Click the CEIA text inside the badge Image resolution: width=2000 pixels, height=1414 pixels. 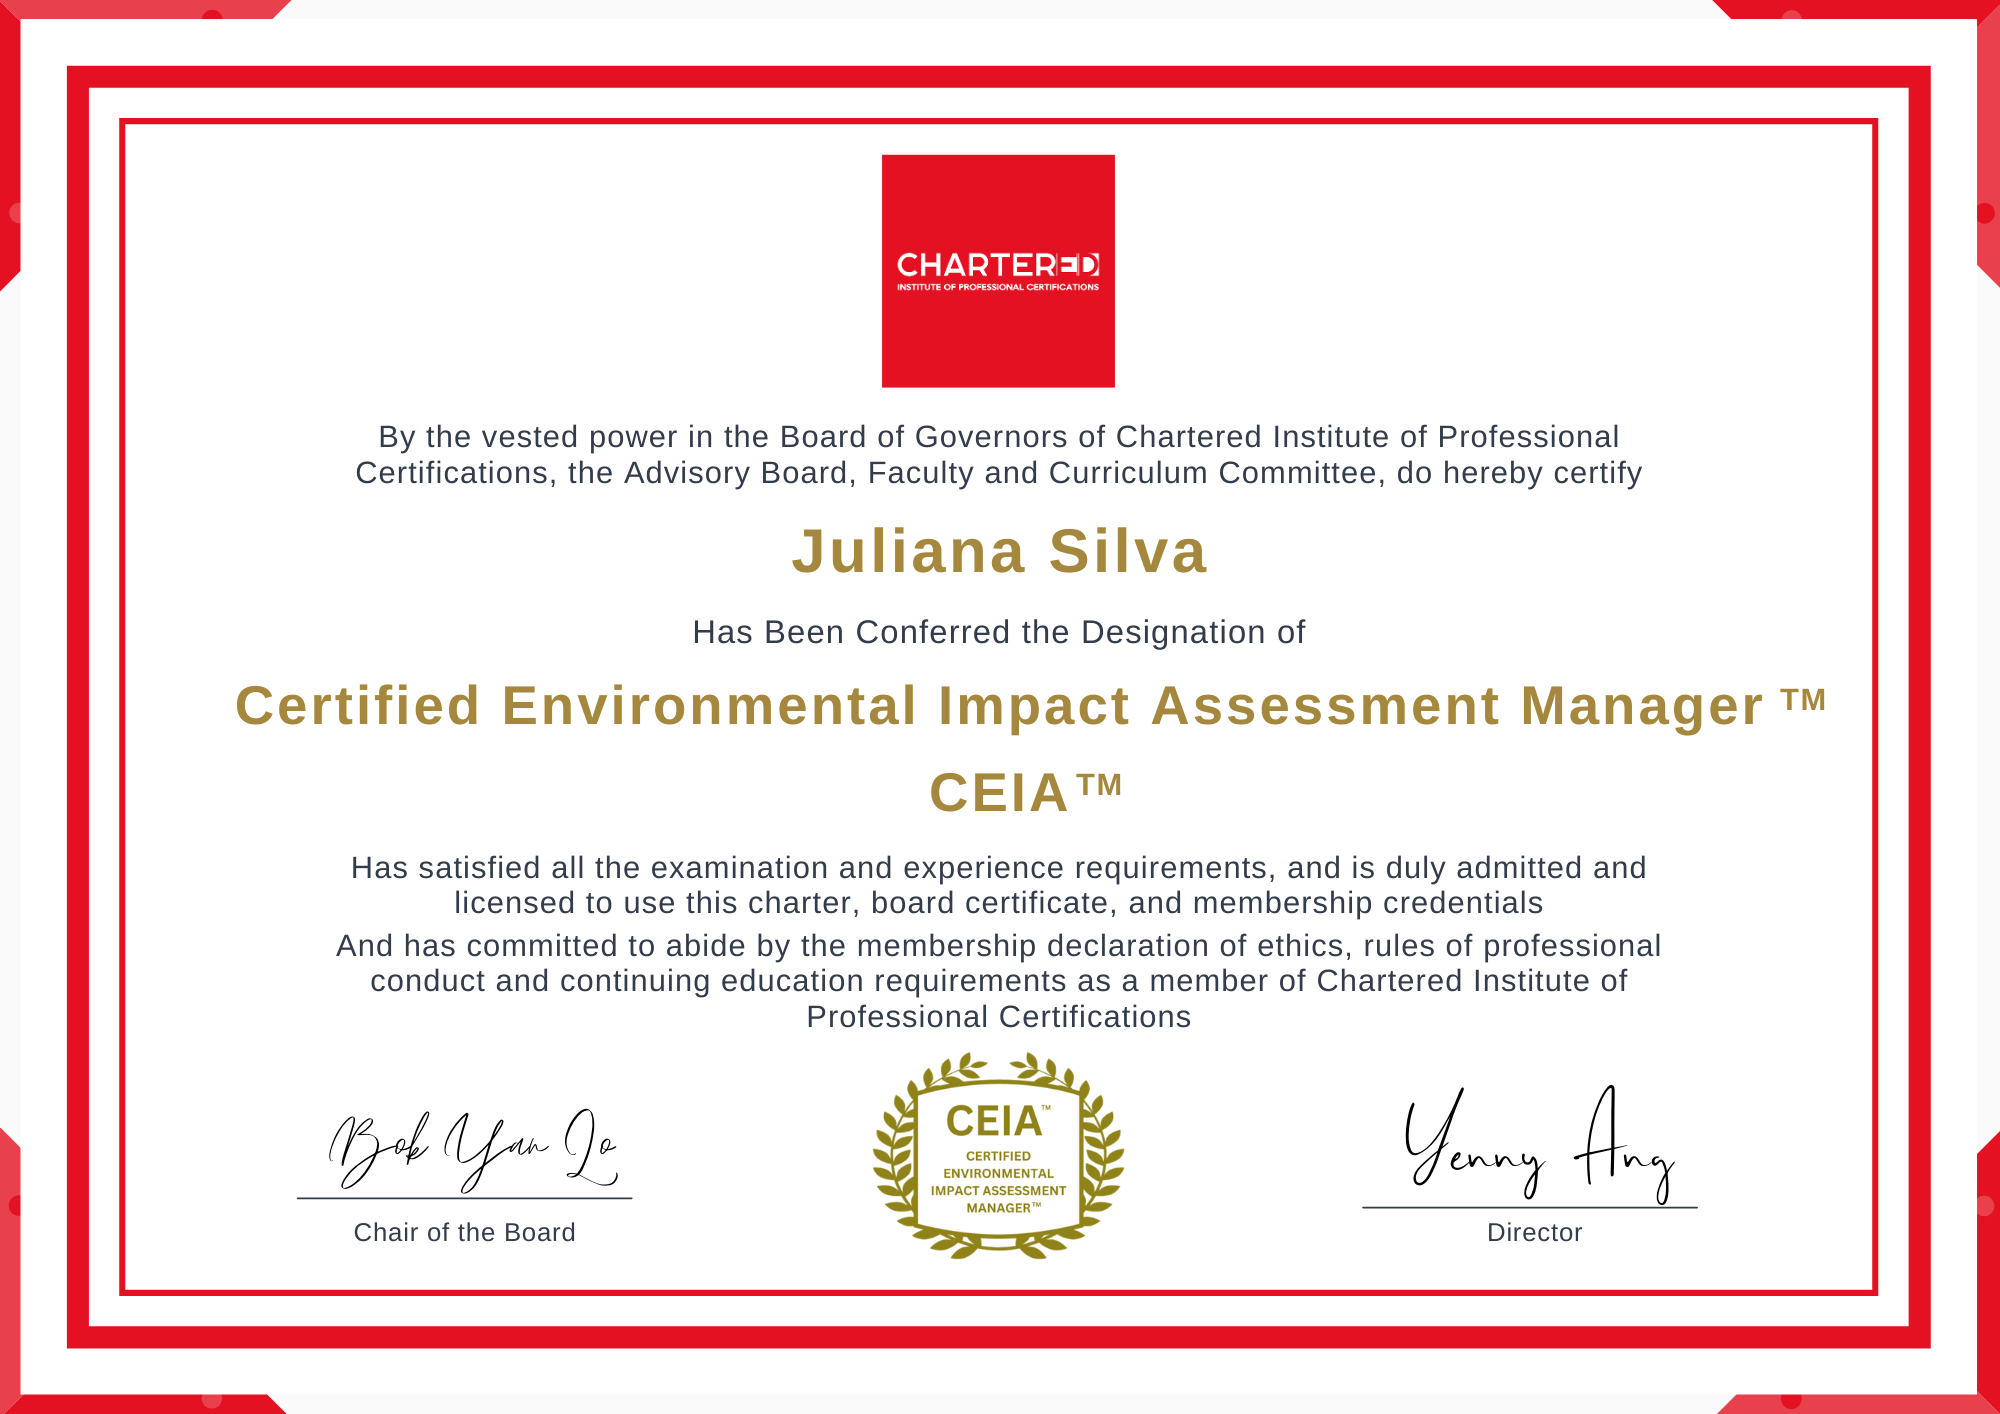[x=993, y=1122]
